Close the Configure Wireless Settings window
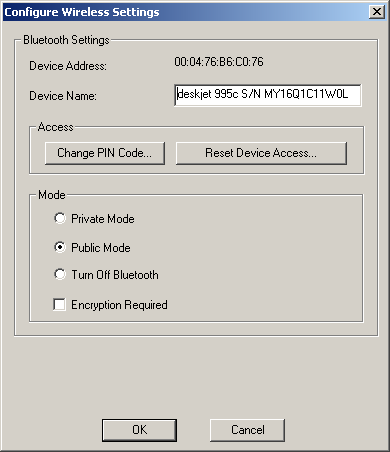This screenshot has width=390, height=452. [x=377, y=12]
